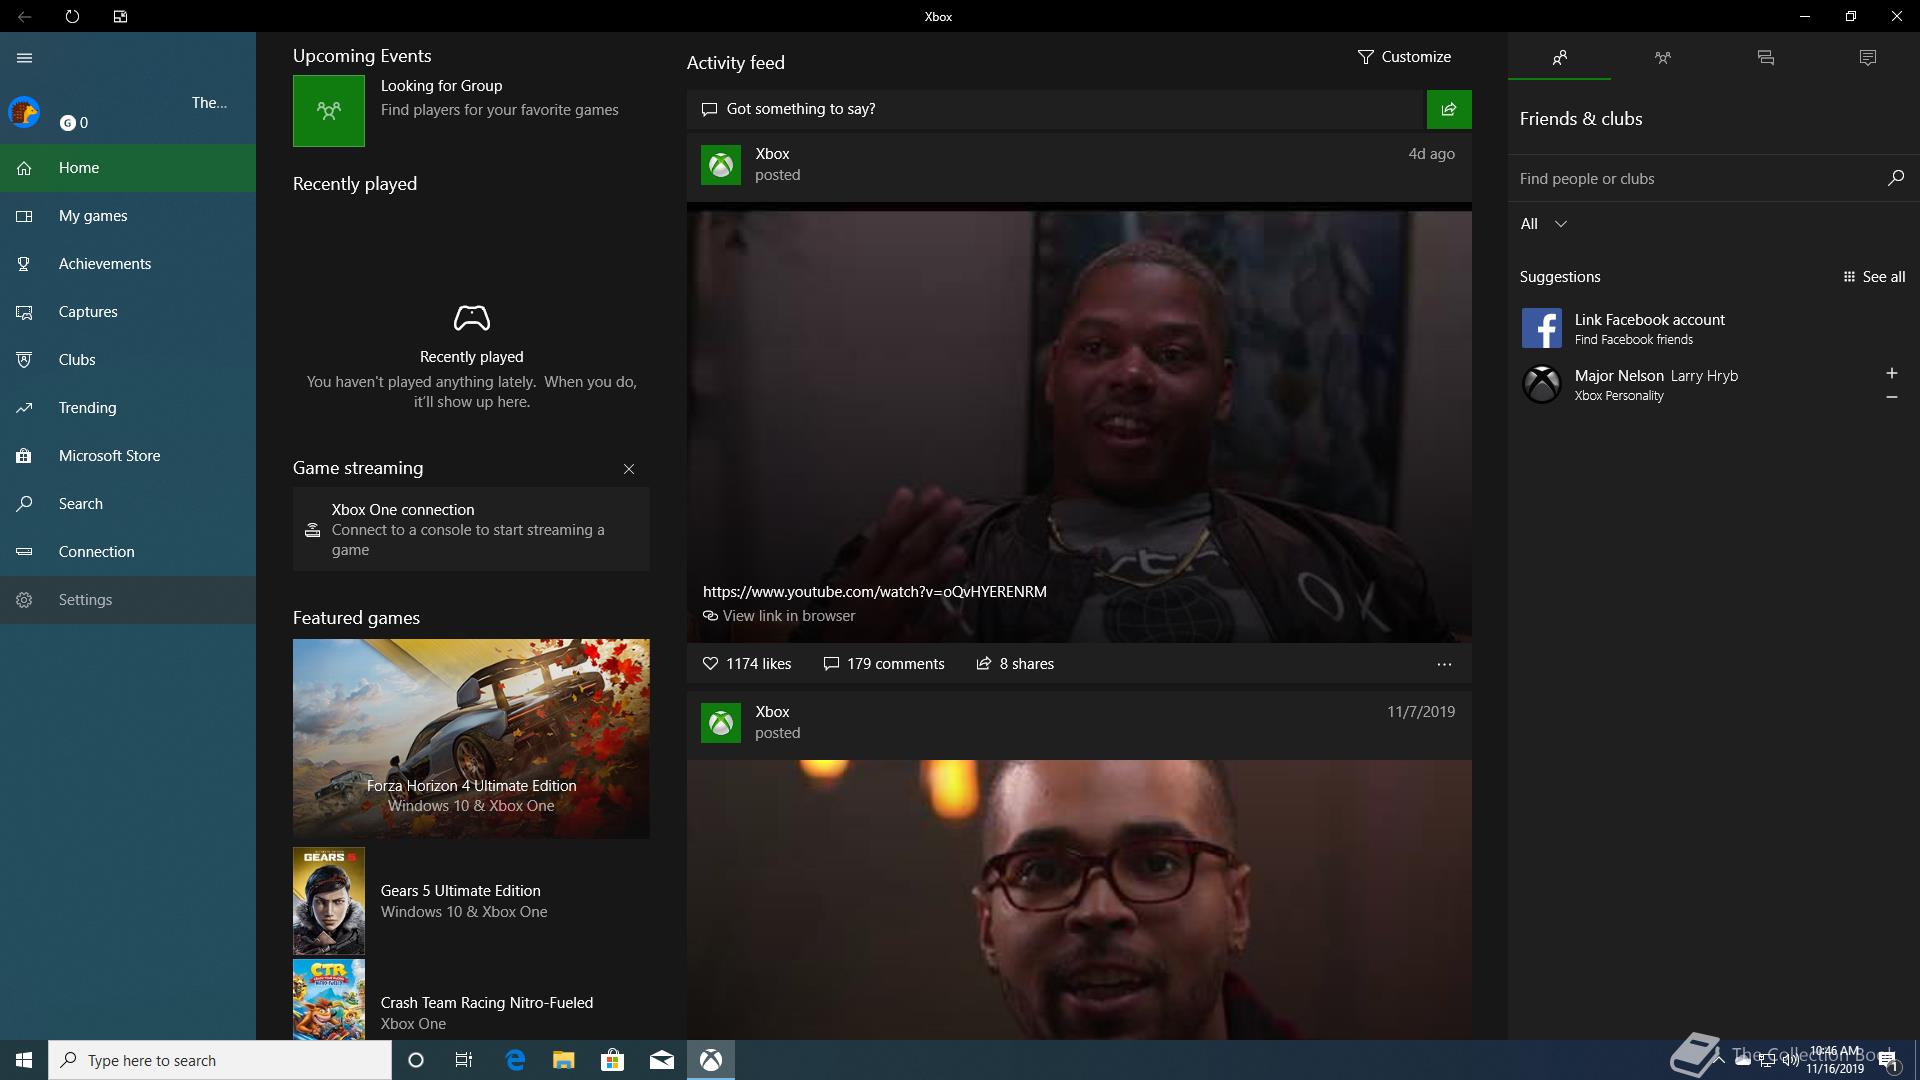Click Xbox app taskbar icon

[x=711, y=1060]
